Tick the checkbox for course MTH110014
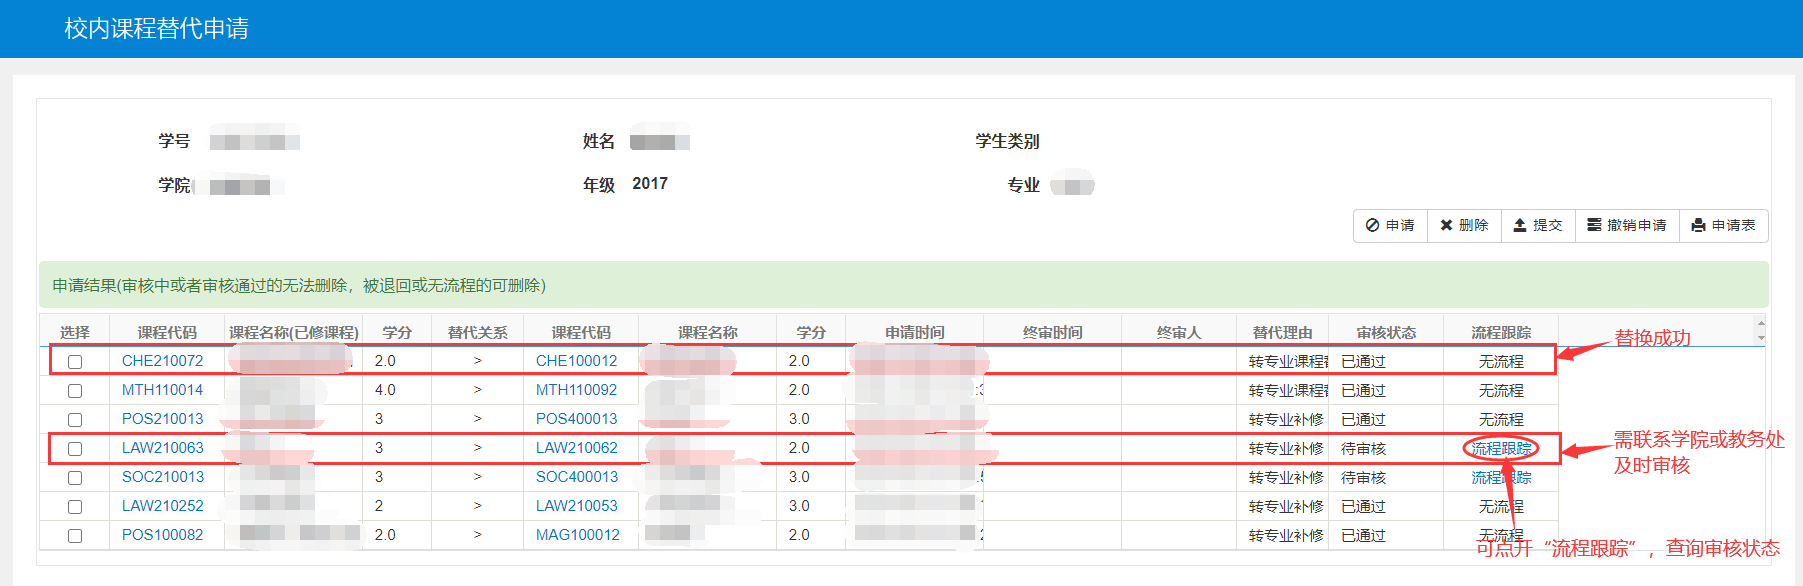This screenshot has height=586, width=1803. 75,391
